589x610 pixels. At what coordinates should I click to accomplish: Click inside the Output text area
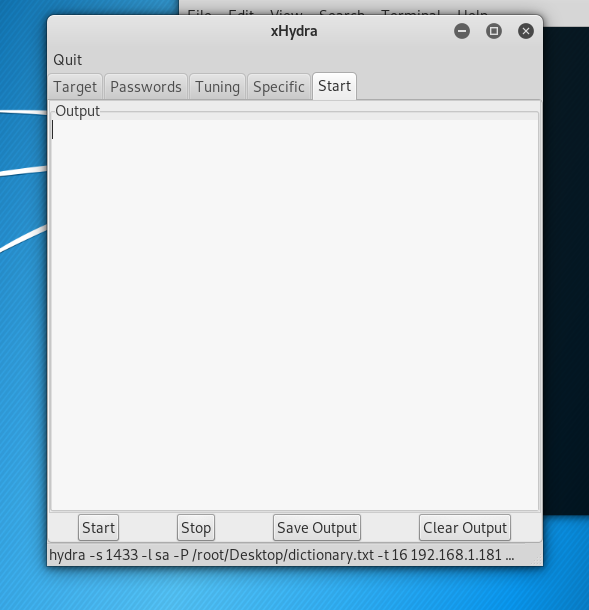coord(295,315)
